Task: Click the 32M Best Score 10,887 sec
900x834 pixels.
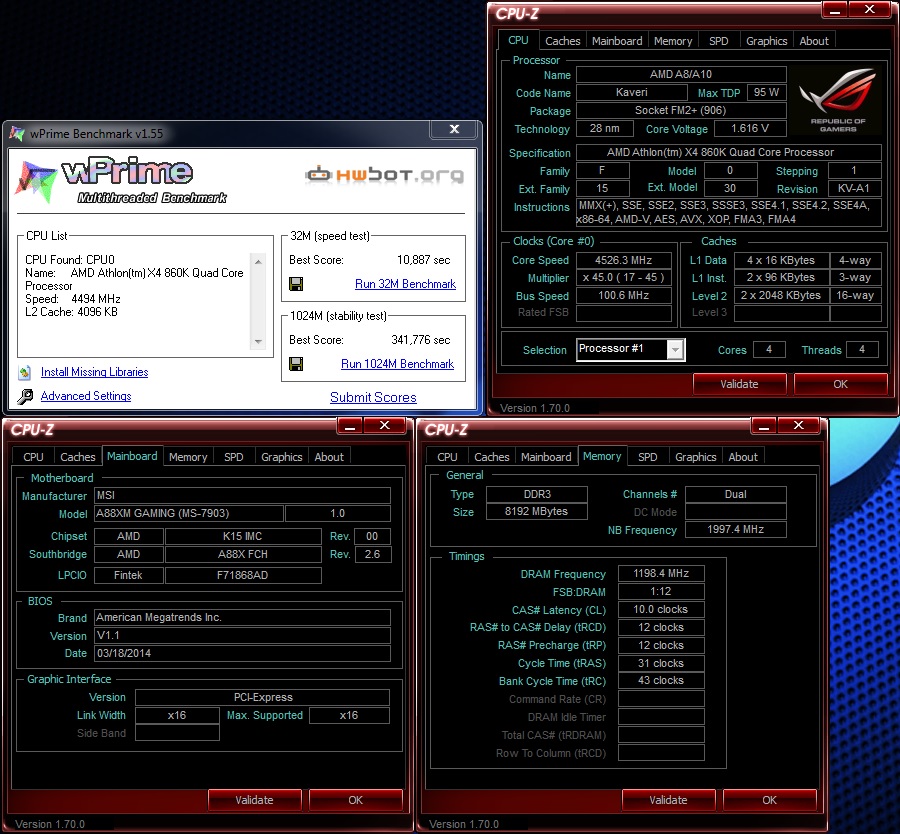Action: 424,260
